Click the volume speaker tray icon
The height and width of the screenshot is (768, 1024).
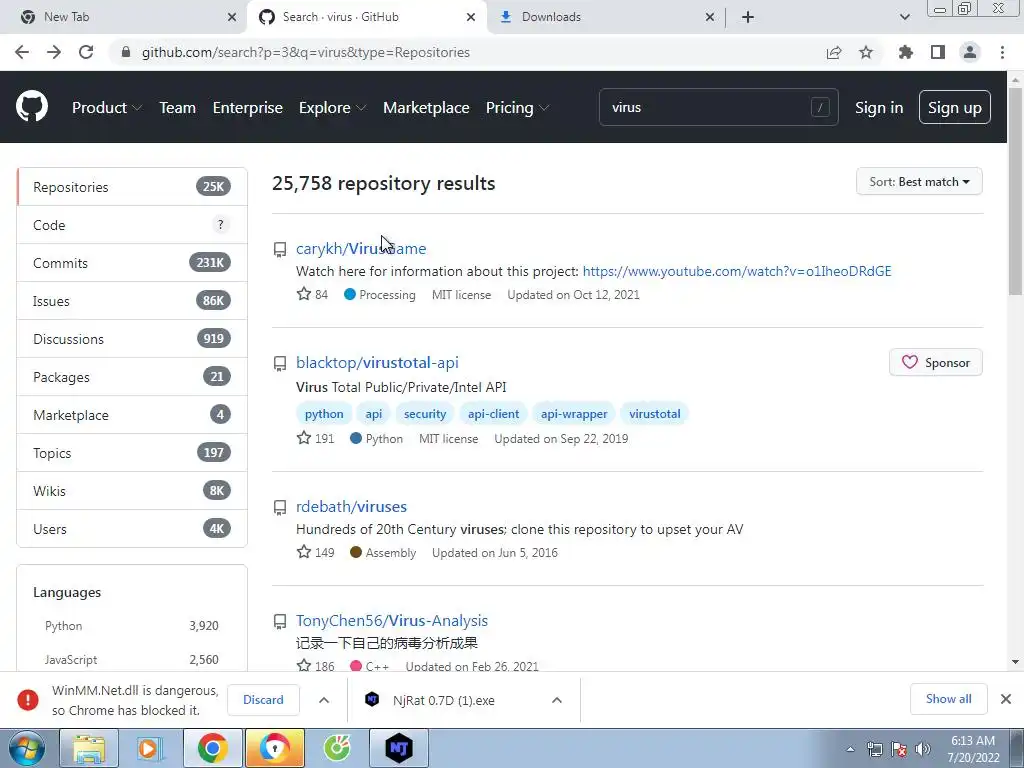click(x=922, y=749)
